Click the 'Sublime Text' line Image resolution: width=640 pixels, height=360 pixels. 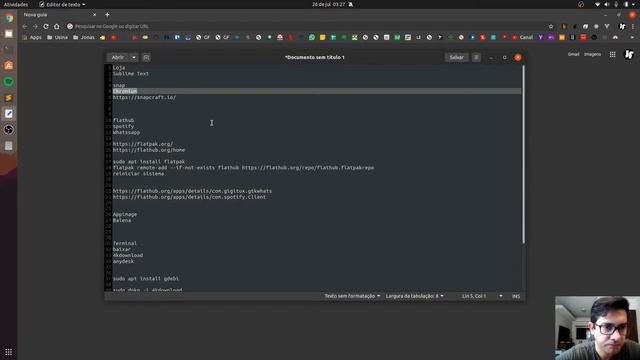coord(131,73)
